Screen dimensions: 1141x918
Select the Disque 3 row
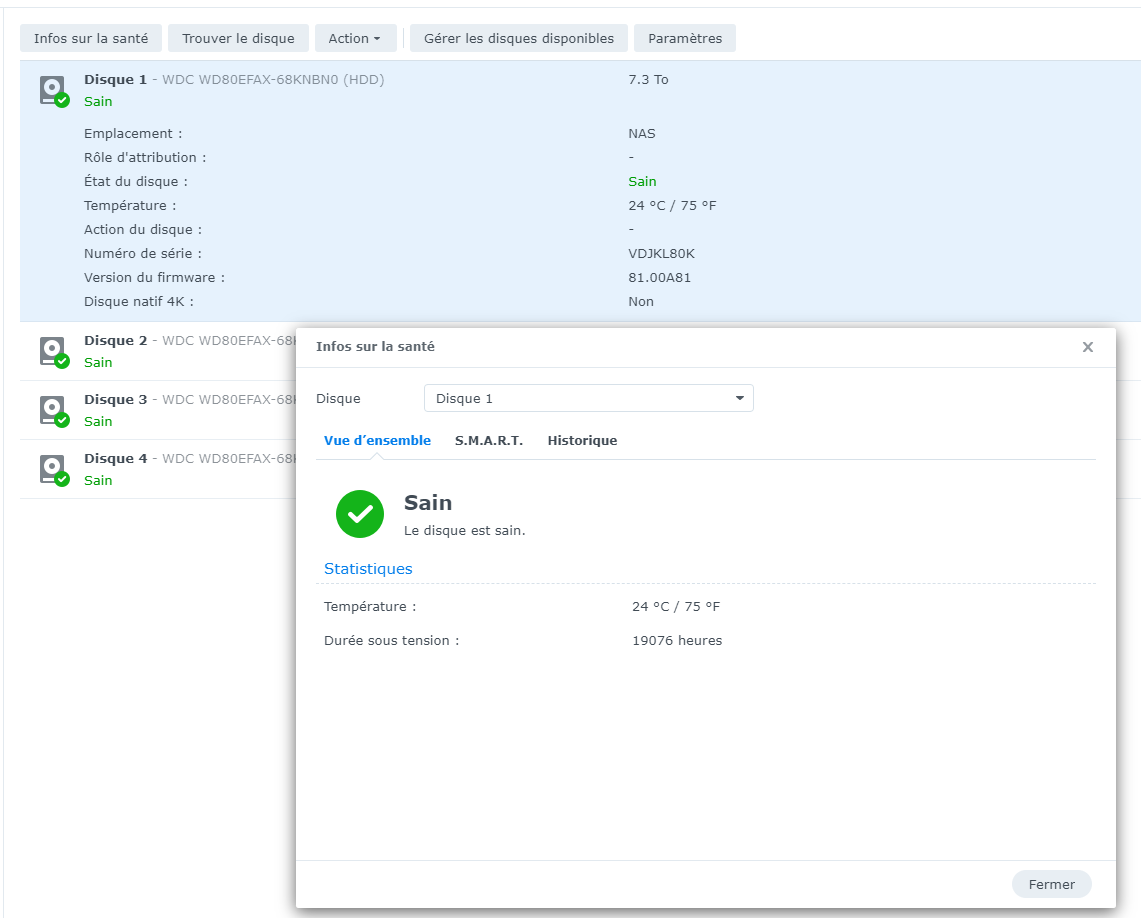point(158,410)
